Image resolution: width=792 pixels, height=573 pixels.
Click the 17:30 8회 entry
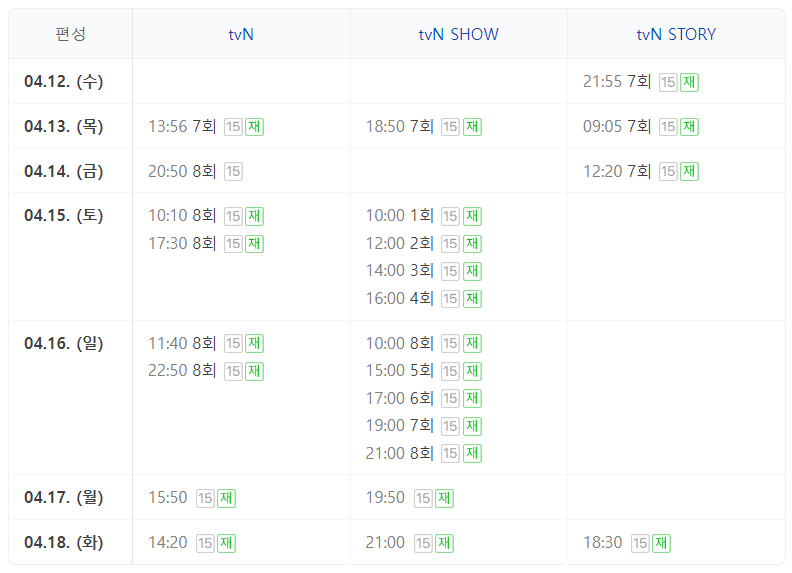182,244
